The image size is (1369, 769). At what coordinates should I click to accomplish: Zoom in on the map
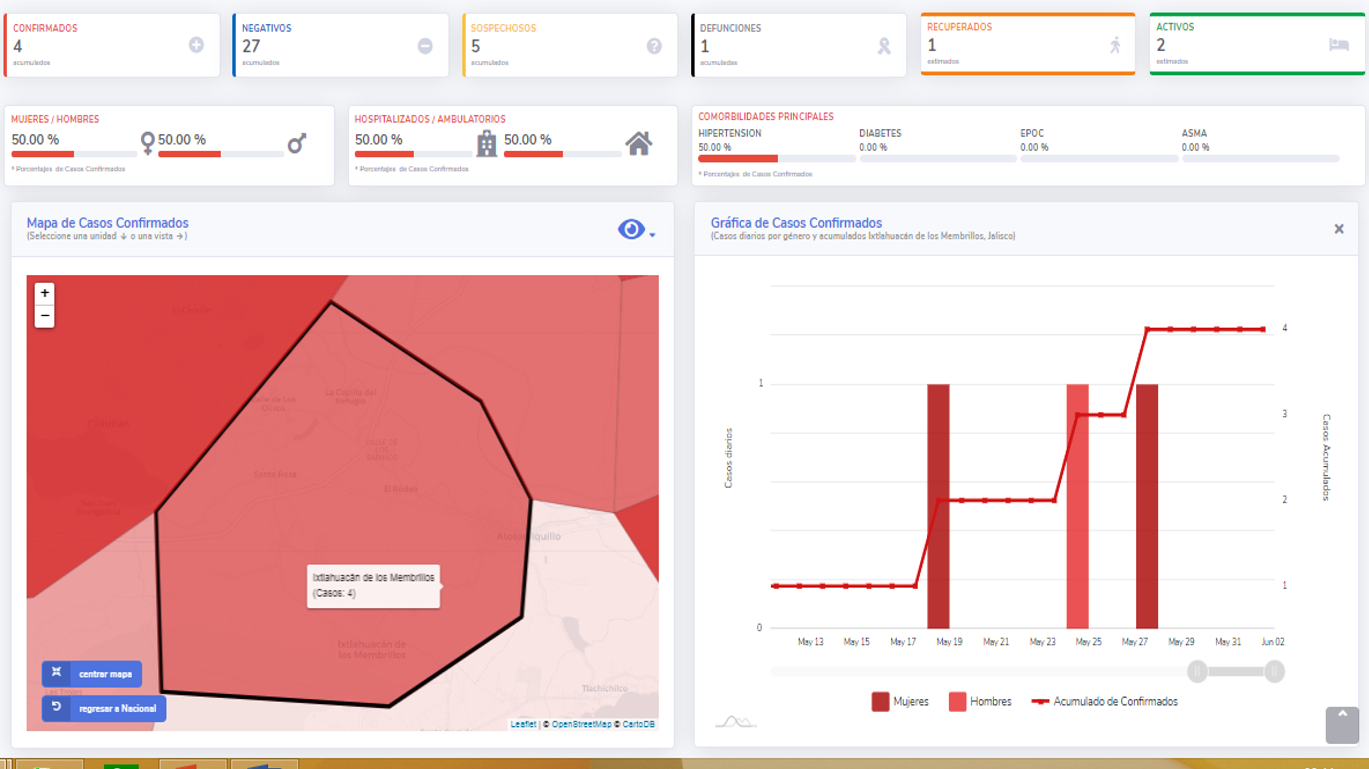[x=44, y=293]
